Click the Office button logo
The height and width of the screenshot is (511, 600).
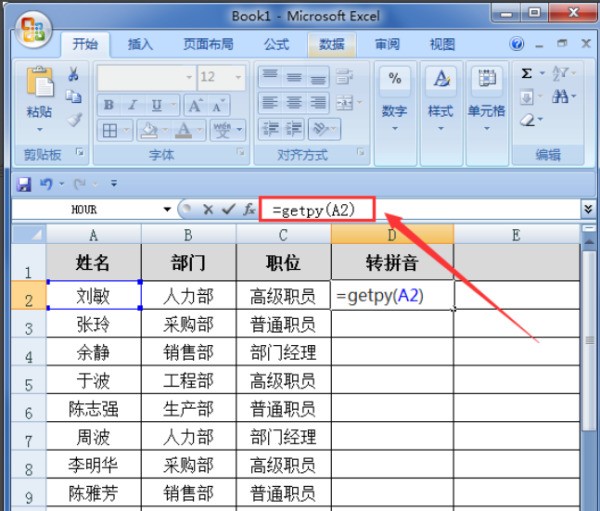point(33,29)
